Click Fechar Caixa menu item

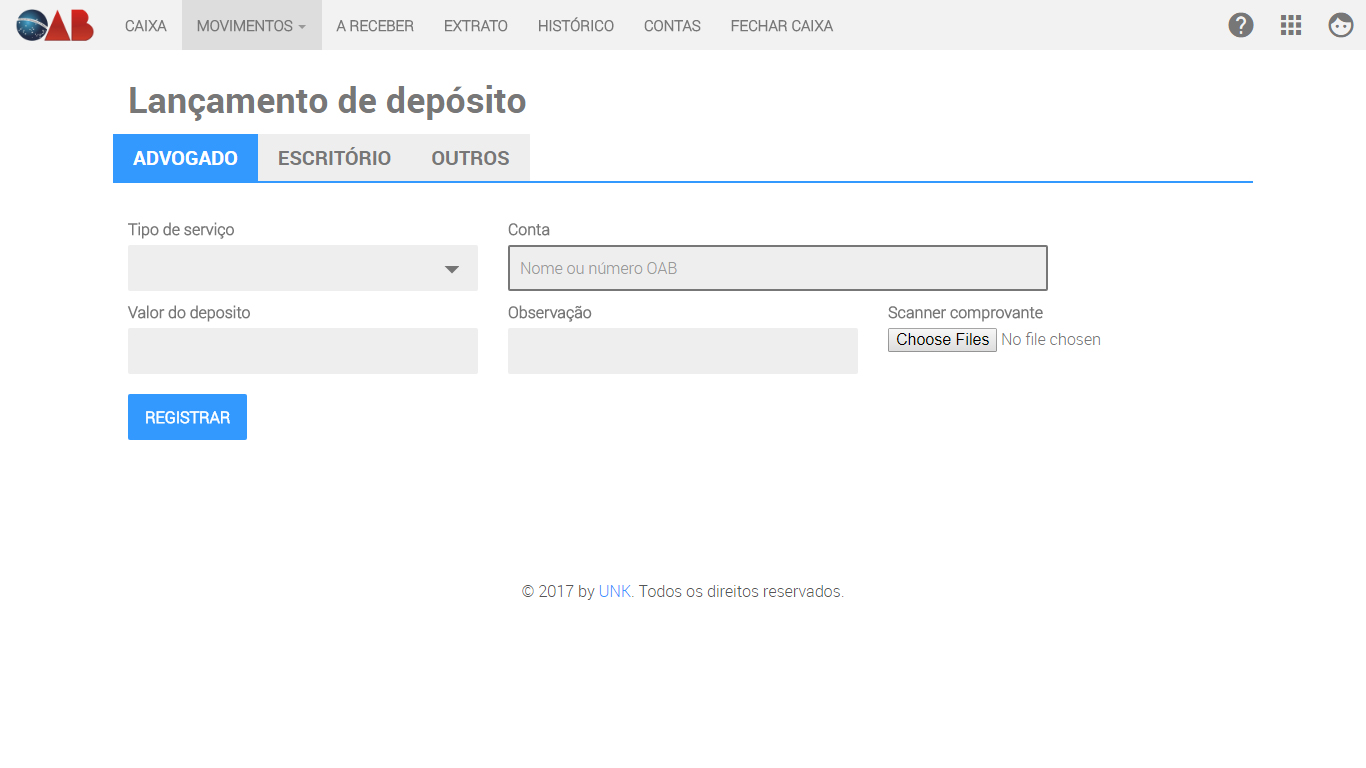pyautogui.click(x=781, y=26)
